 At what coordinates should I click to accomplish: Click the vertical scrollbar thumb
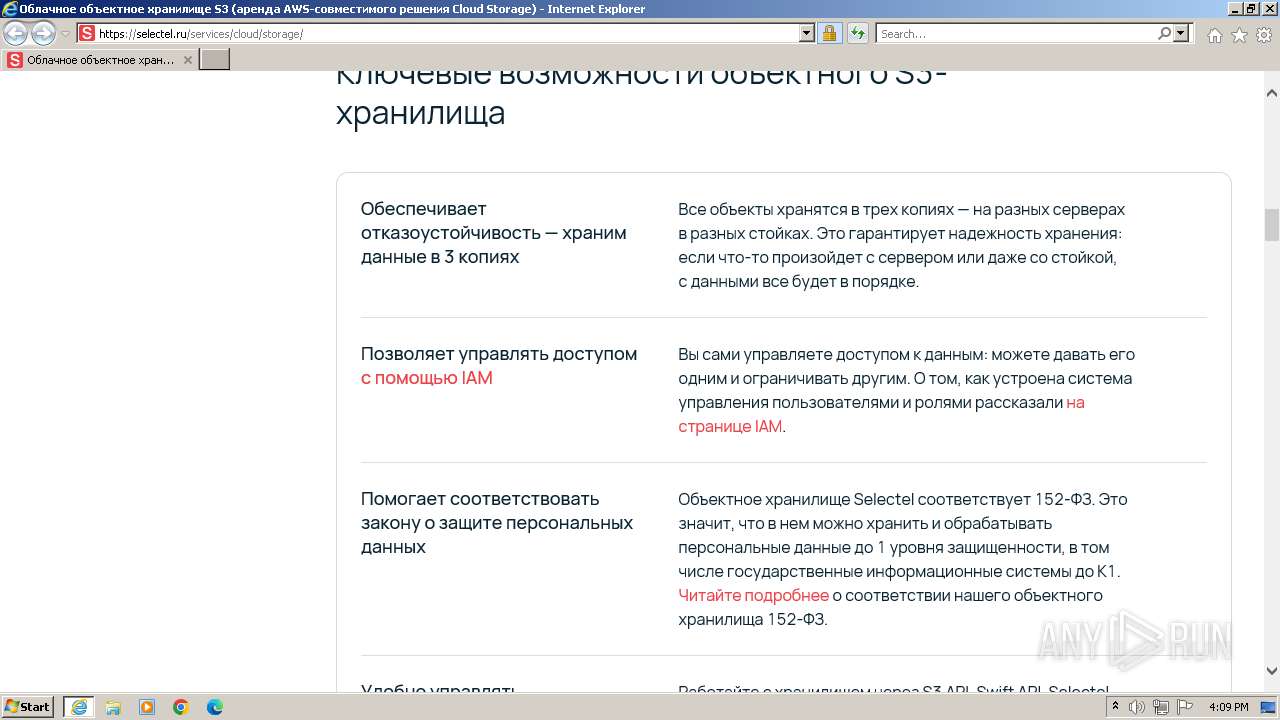click(x=1272, y=225)
